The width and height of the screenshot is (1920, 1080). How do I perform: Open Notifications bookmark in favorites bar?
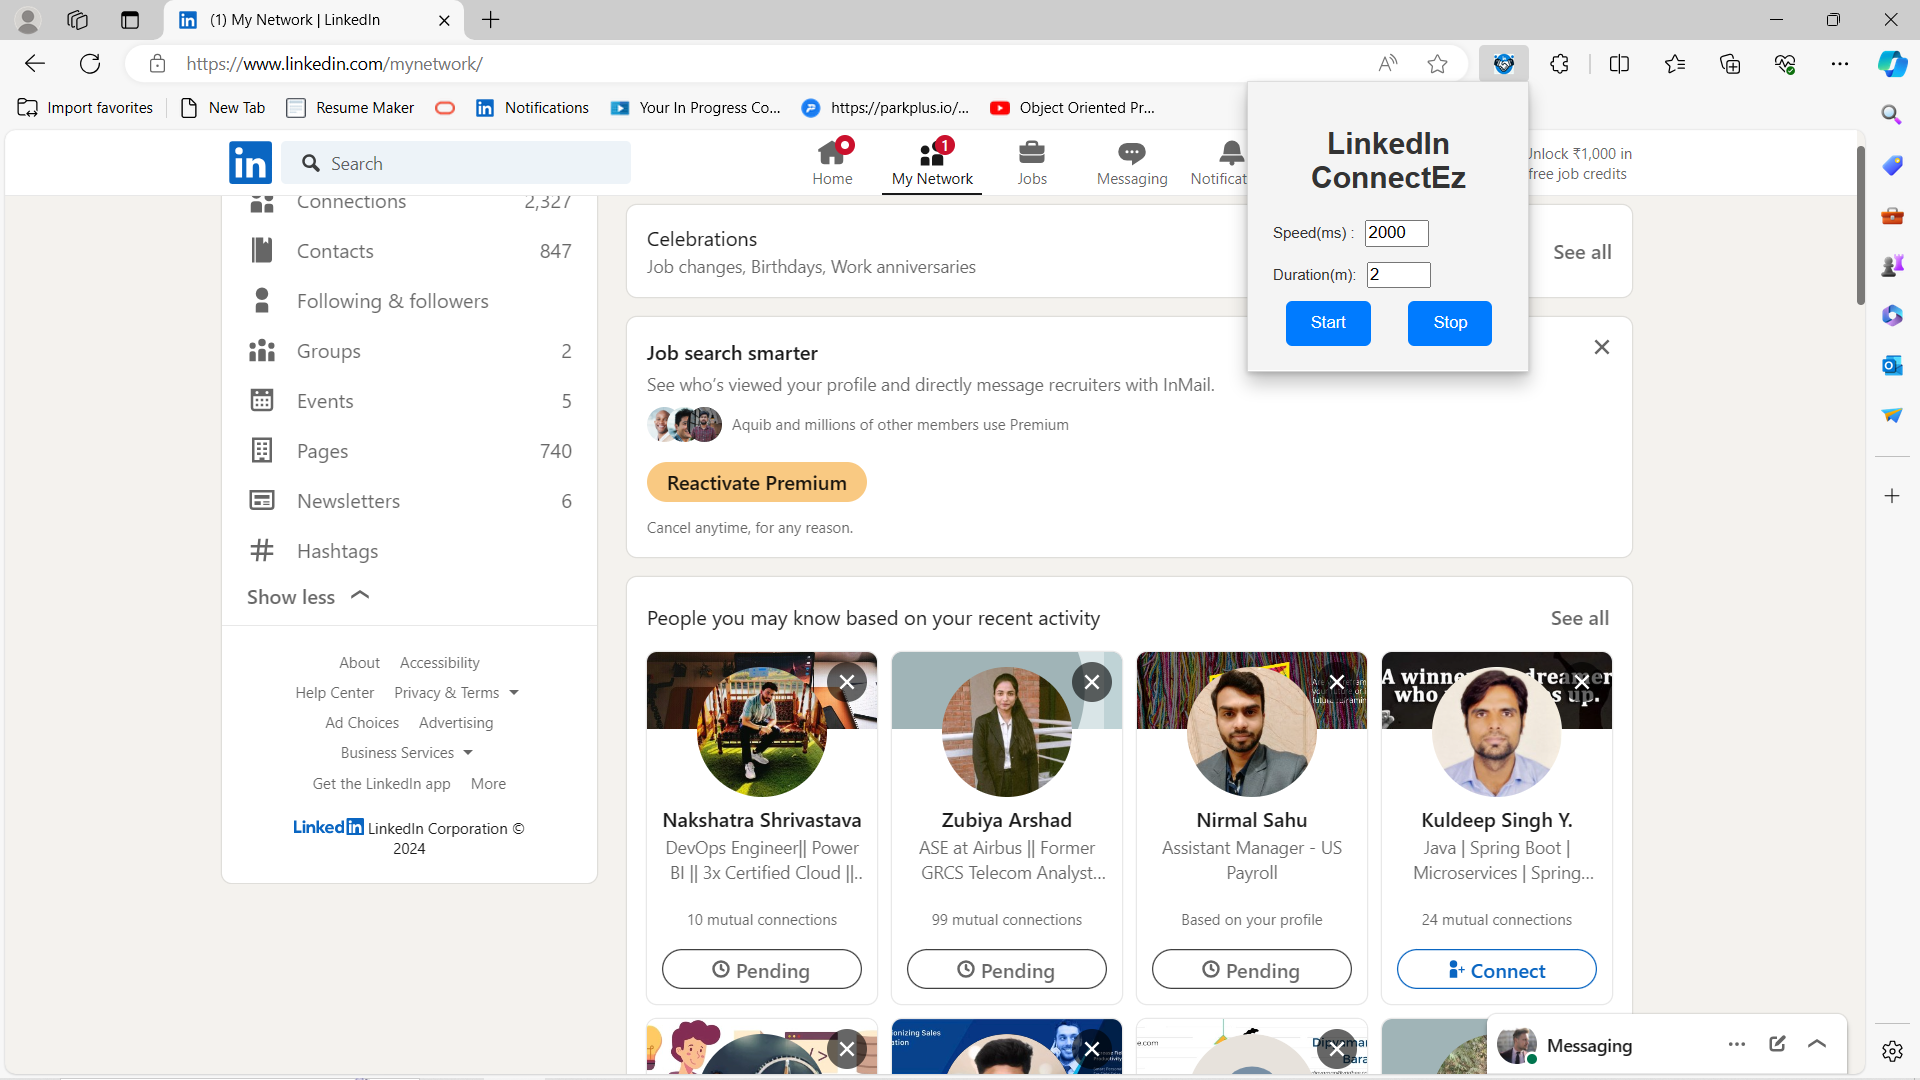(533, 108)
